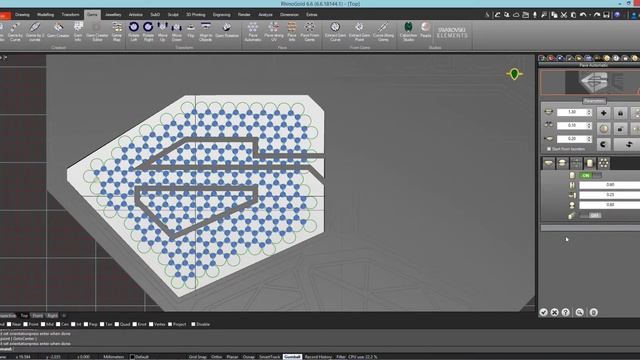Switch to the Right viewport tab
The height and width of the screenshot is (360, 640).
coord(52,316)
